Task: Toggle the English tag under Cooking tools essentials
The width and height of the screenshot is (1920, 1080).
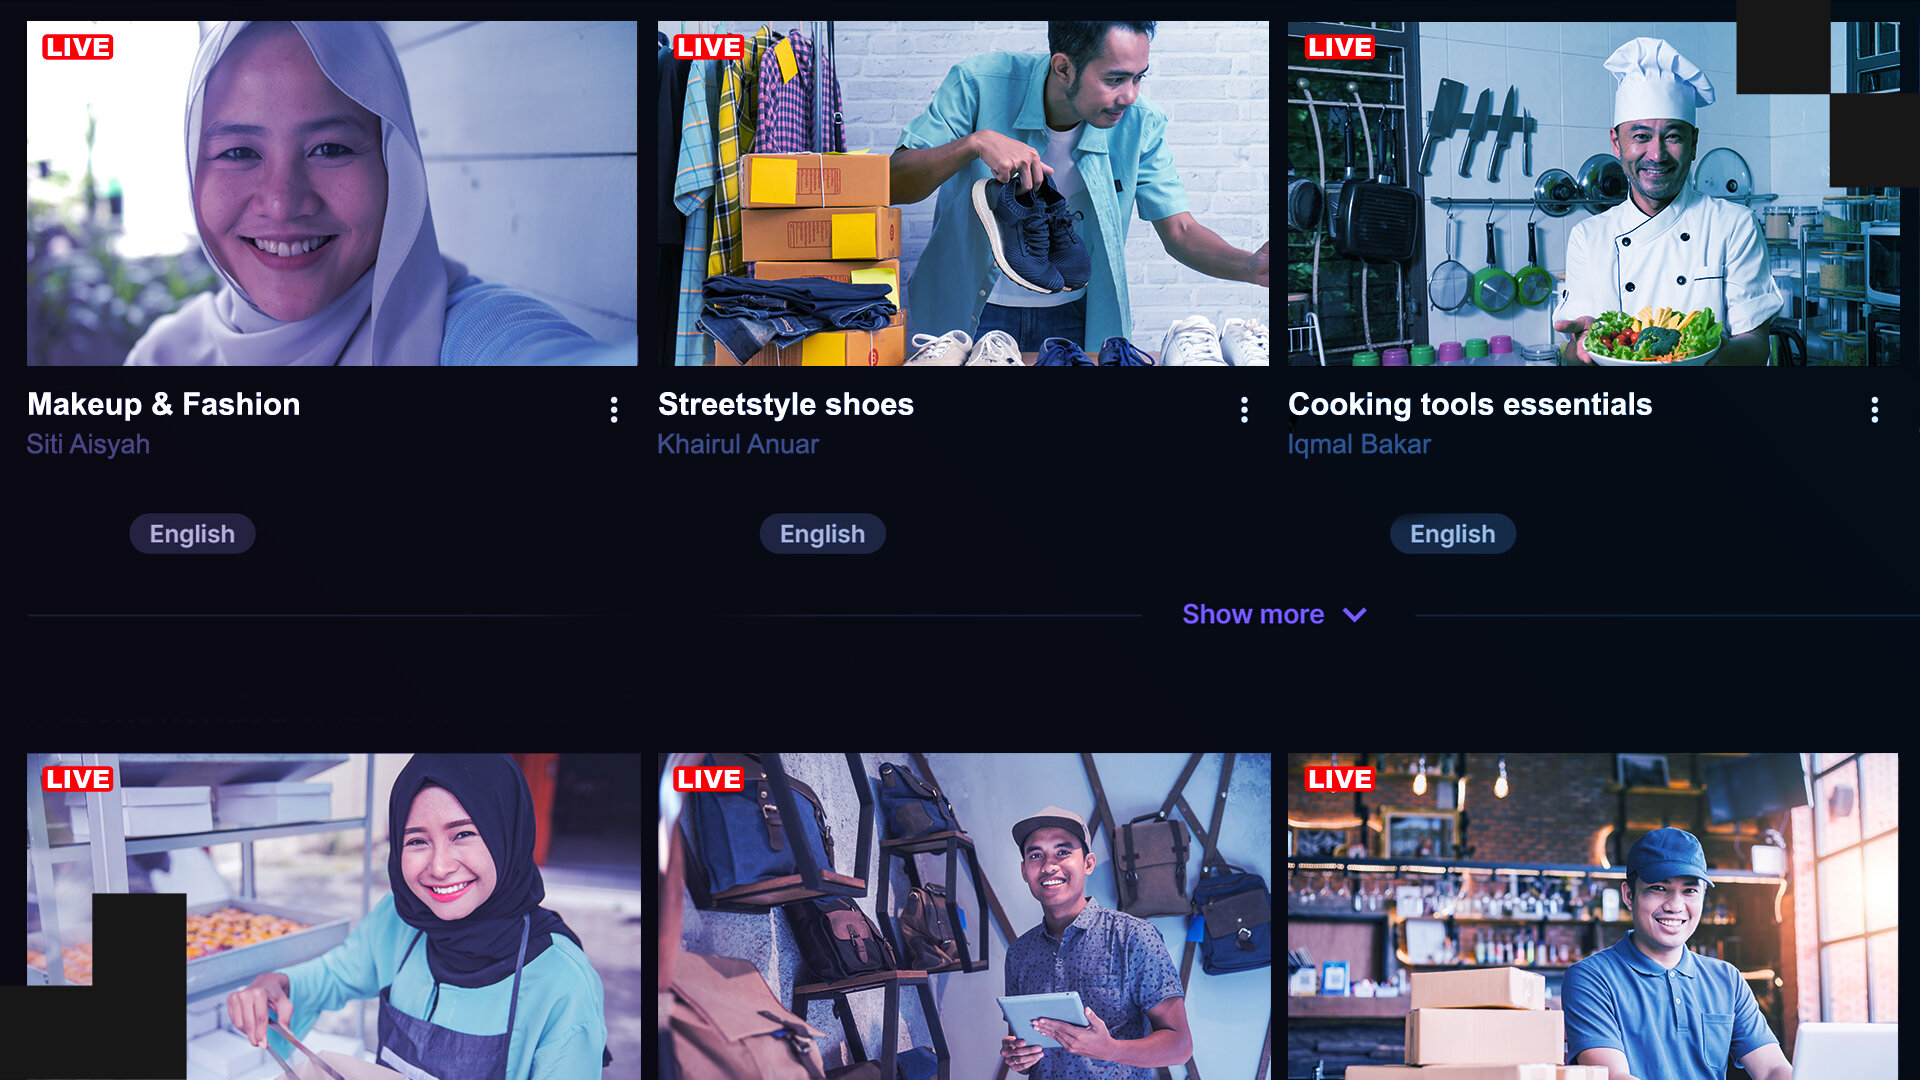Action: (x=1452, y=533)
